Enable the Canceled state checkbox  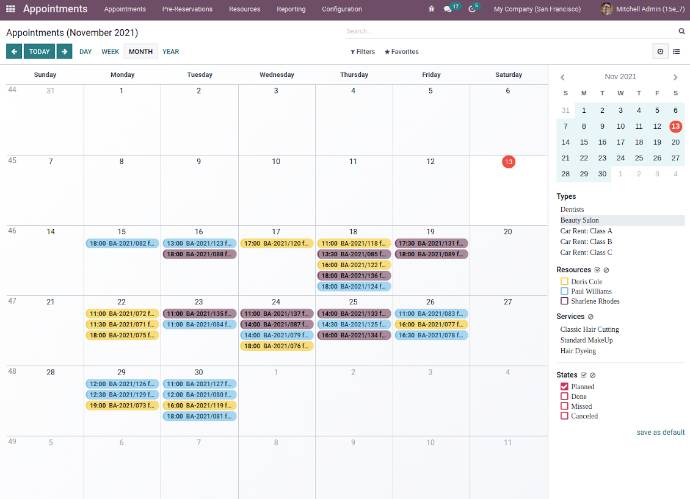[x=565, y=416]
